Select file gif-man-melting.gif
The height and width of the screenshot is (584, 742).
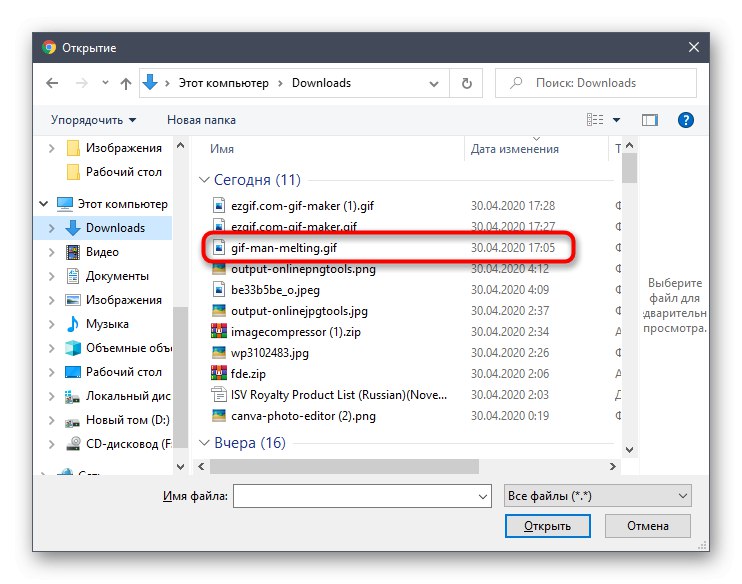click(284, 248)
